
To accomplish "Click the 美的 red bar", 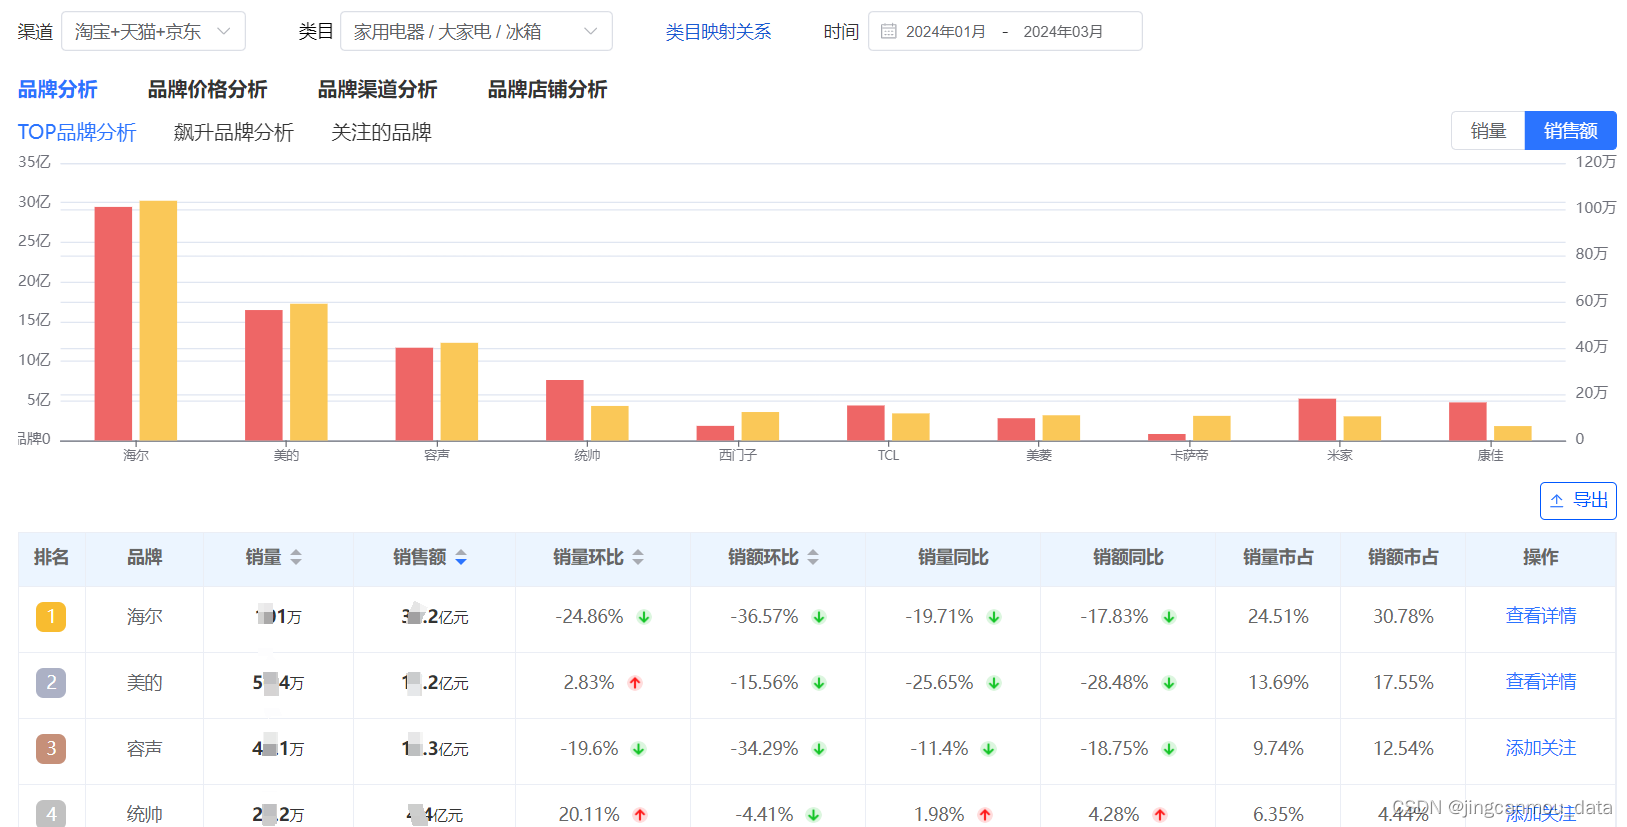I will [264, 375].
